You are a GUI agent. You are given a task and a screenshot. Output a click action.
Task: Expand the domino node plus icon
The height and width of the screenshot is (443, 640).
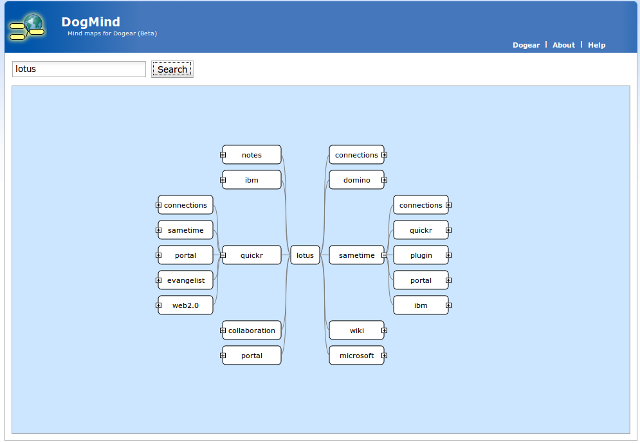coord(384,181)
